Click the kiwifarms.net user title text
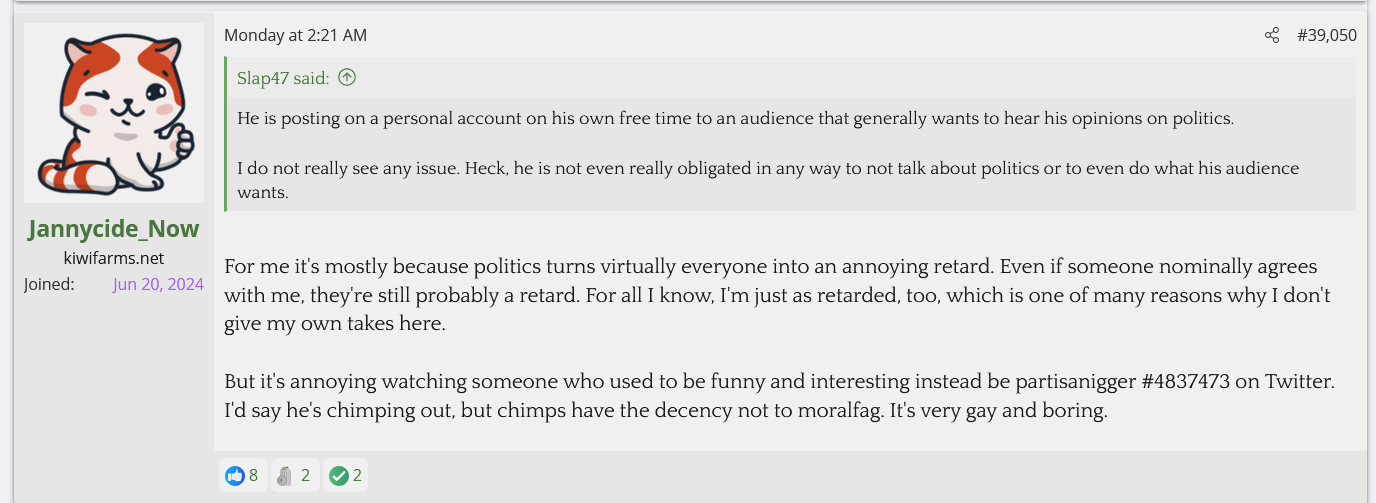This screenshot has height=503, width=1376. point(114,258)
